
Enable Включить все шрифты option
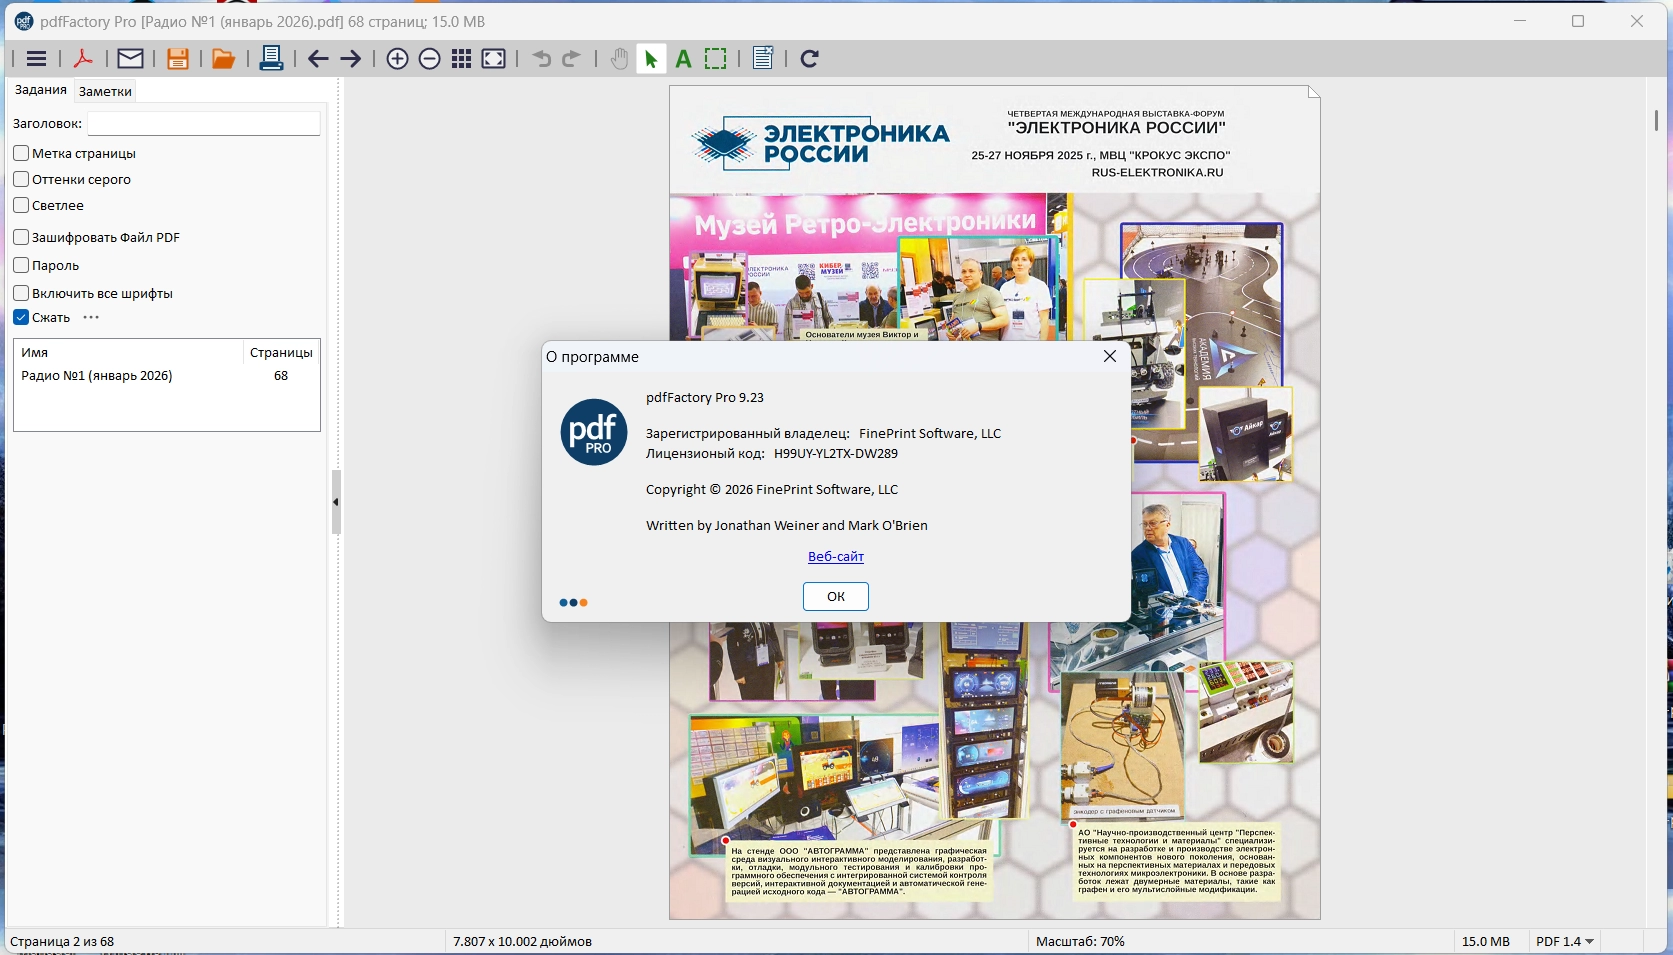(21, 293)
